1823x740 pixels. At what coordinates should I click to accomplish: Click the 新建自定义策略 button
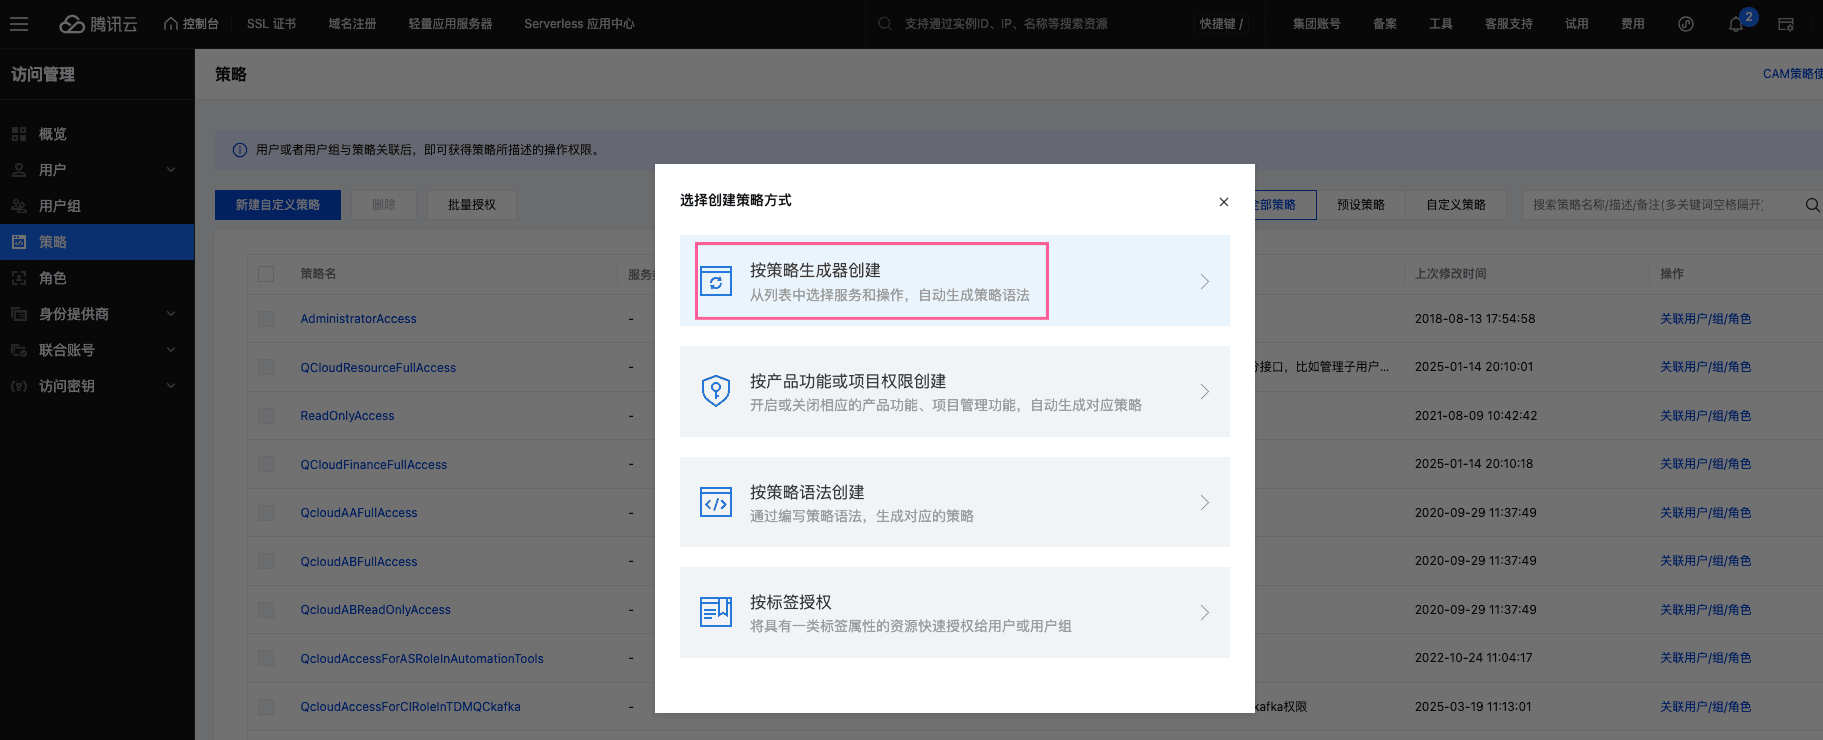coord(278,205)
